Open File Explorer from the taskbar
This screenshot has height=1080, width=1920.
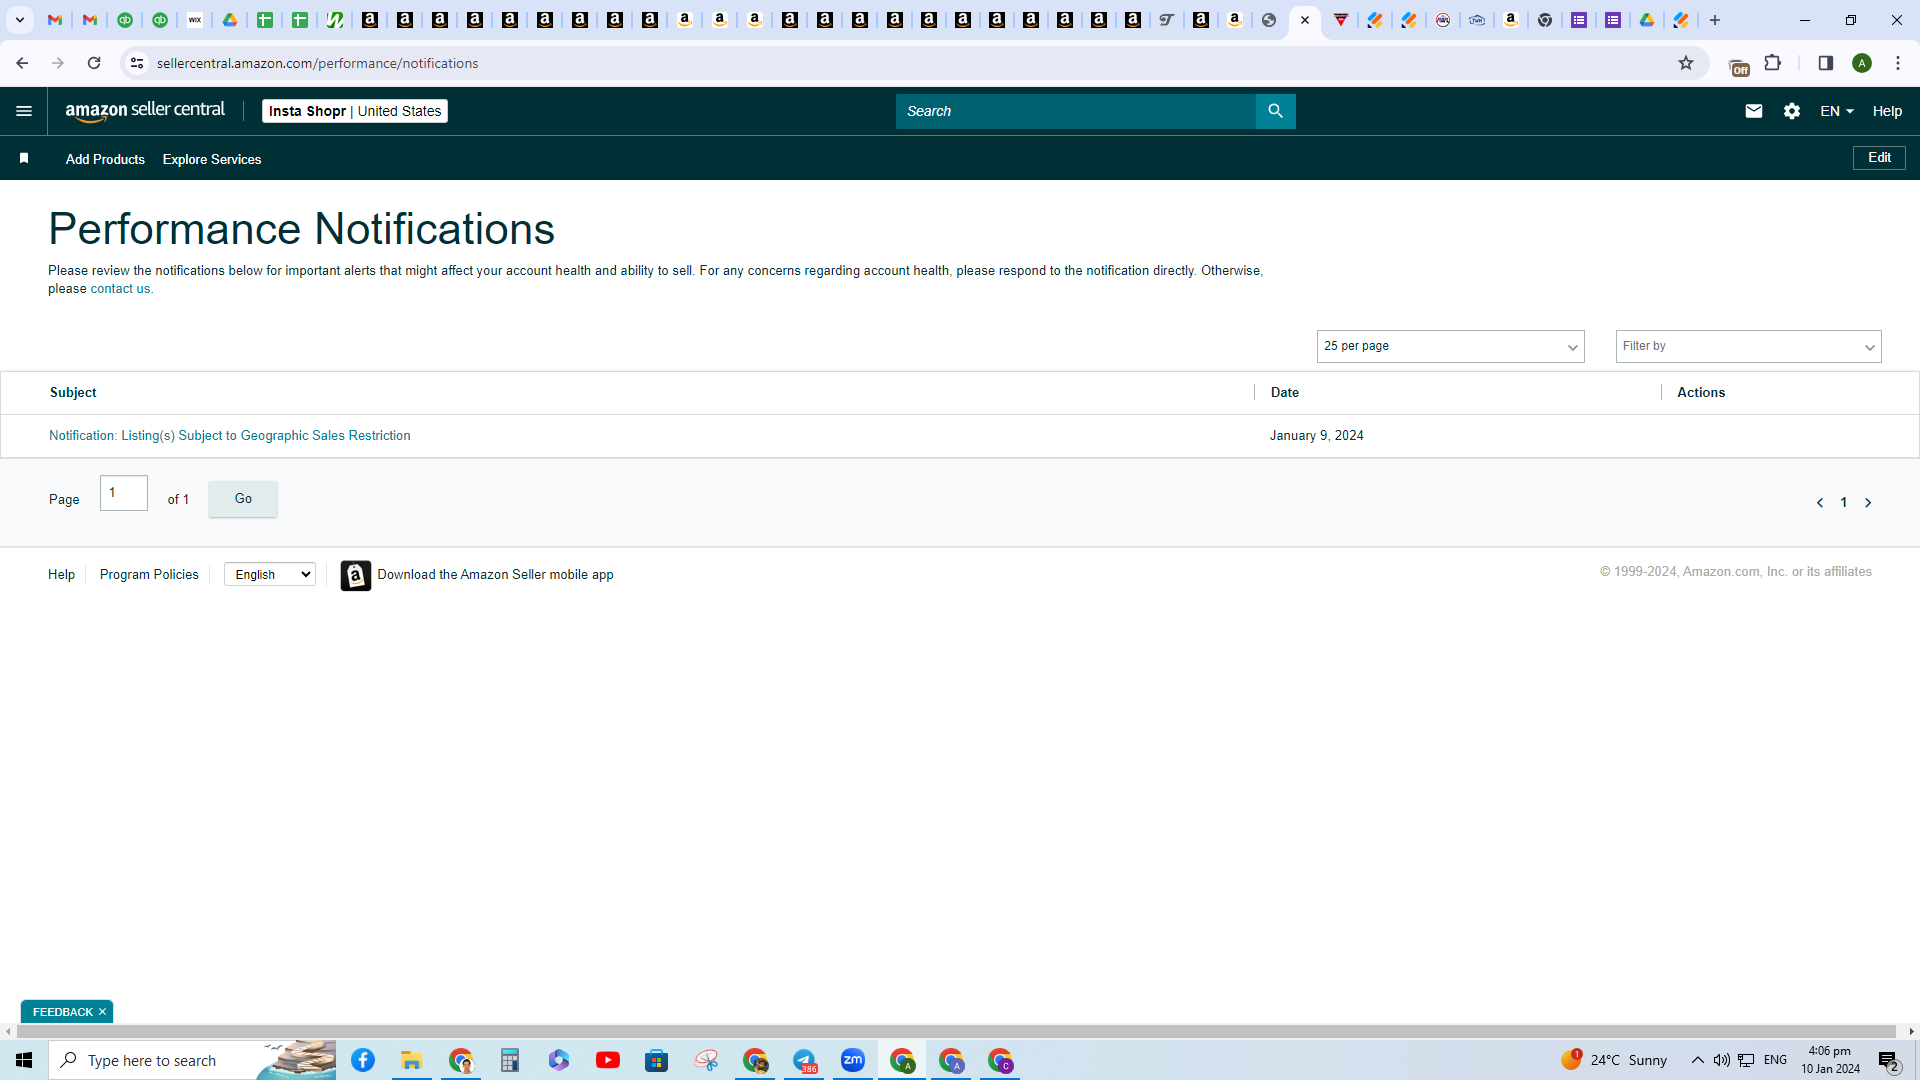point(411,1060)
